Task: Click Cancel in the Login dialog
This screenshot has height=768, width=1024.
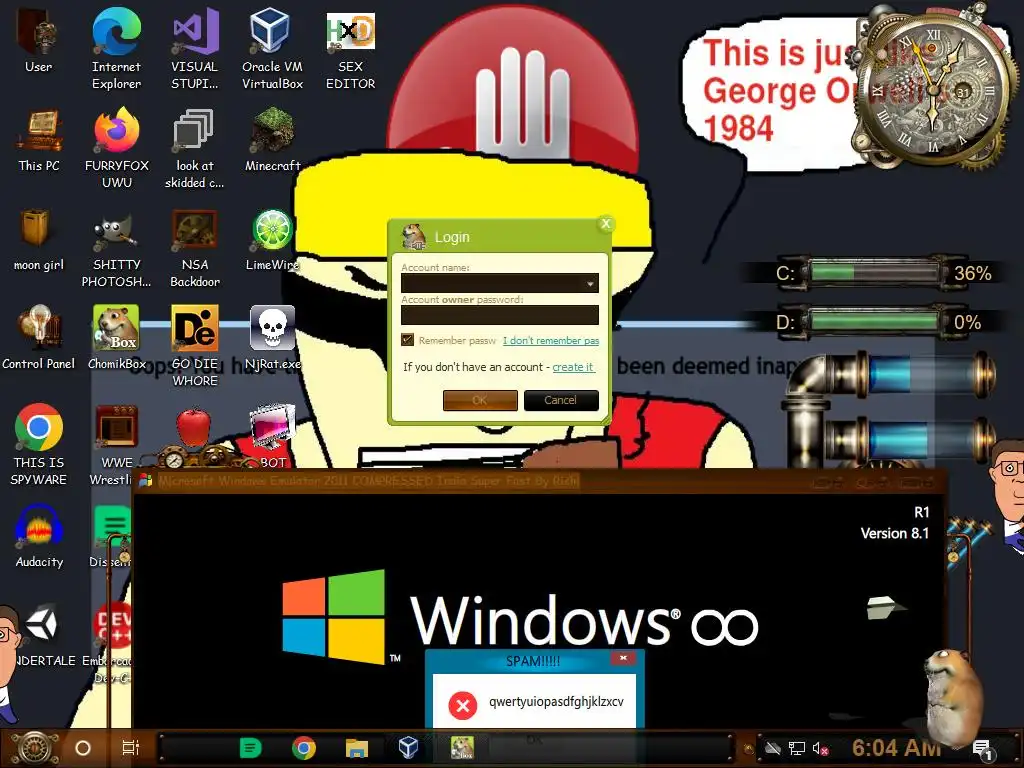Action: click(x=561, y=400)
